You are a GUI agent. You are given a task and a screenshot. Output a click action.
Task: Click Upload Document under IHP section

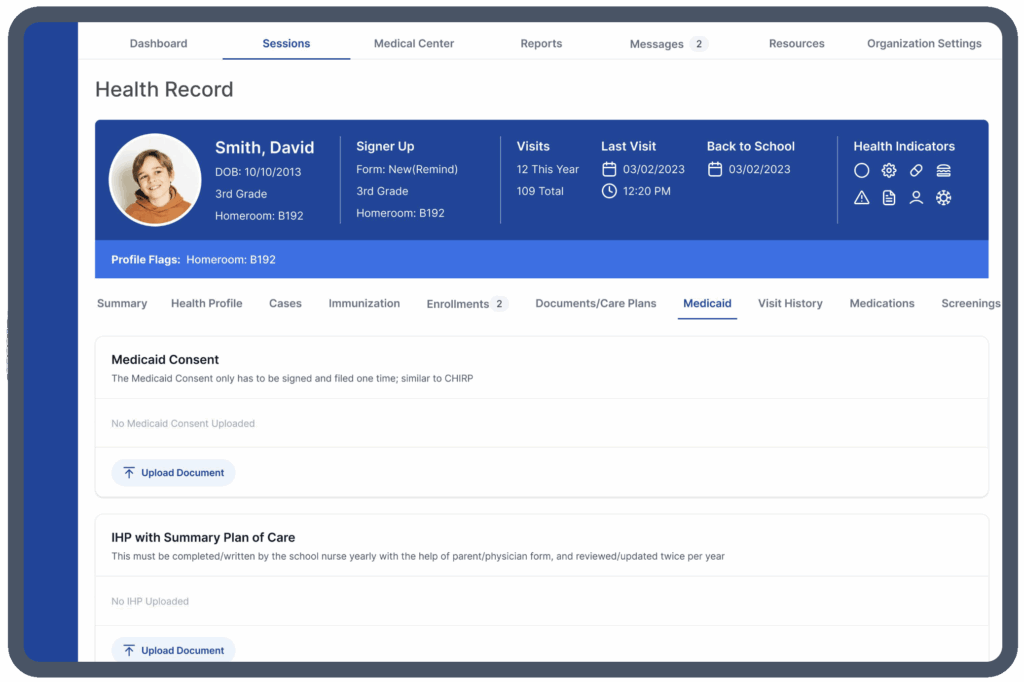(x=173, y=650)
